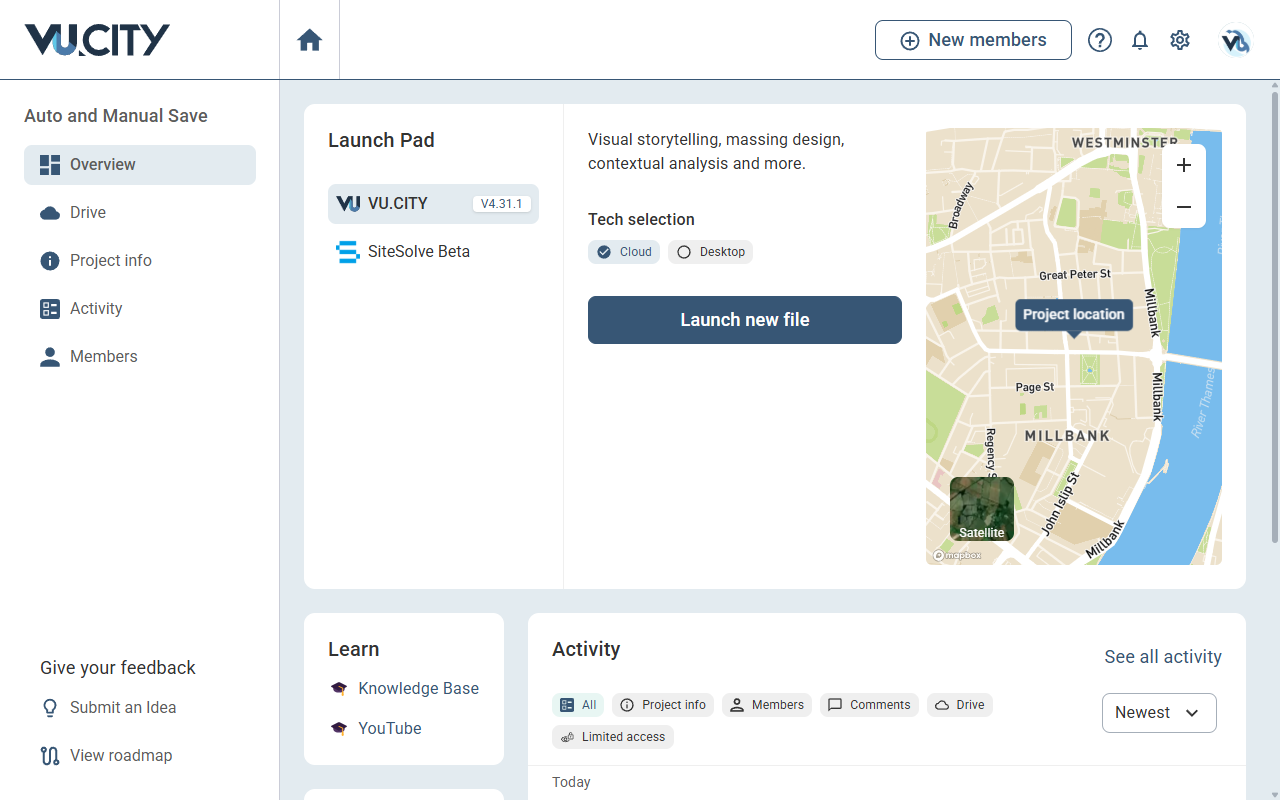
Task: Click the mapbox logo on the map
Action: point(958,555)
